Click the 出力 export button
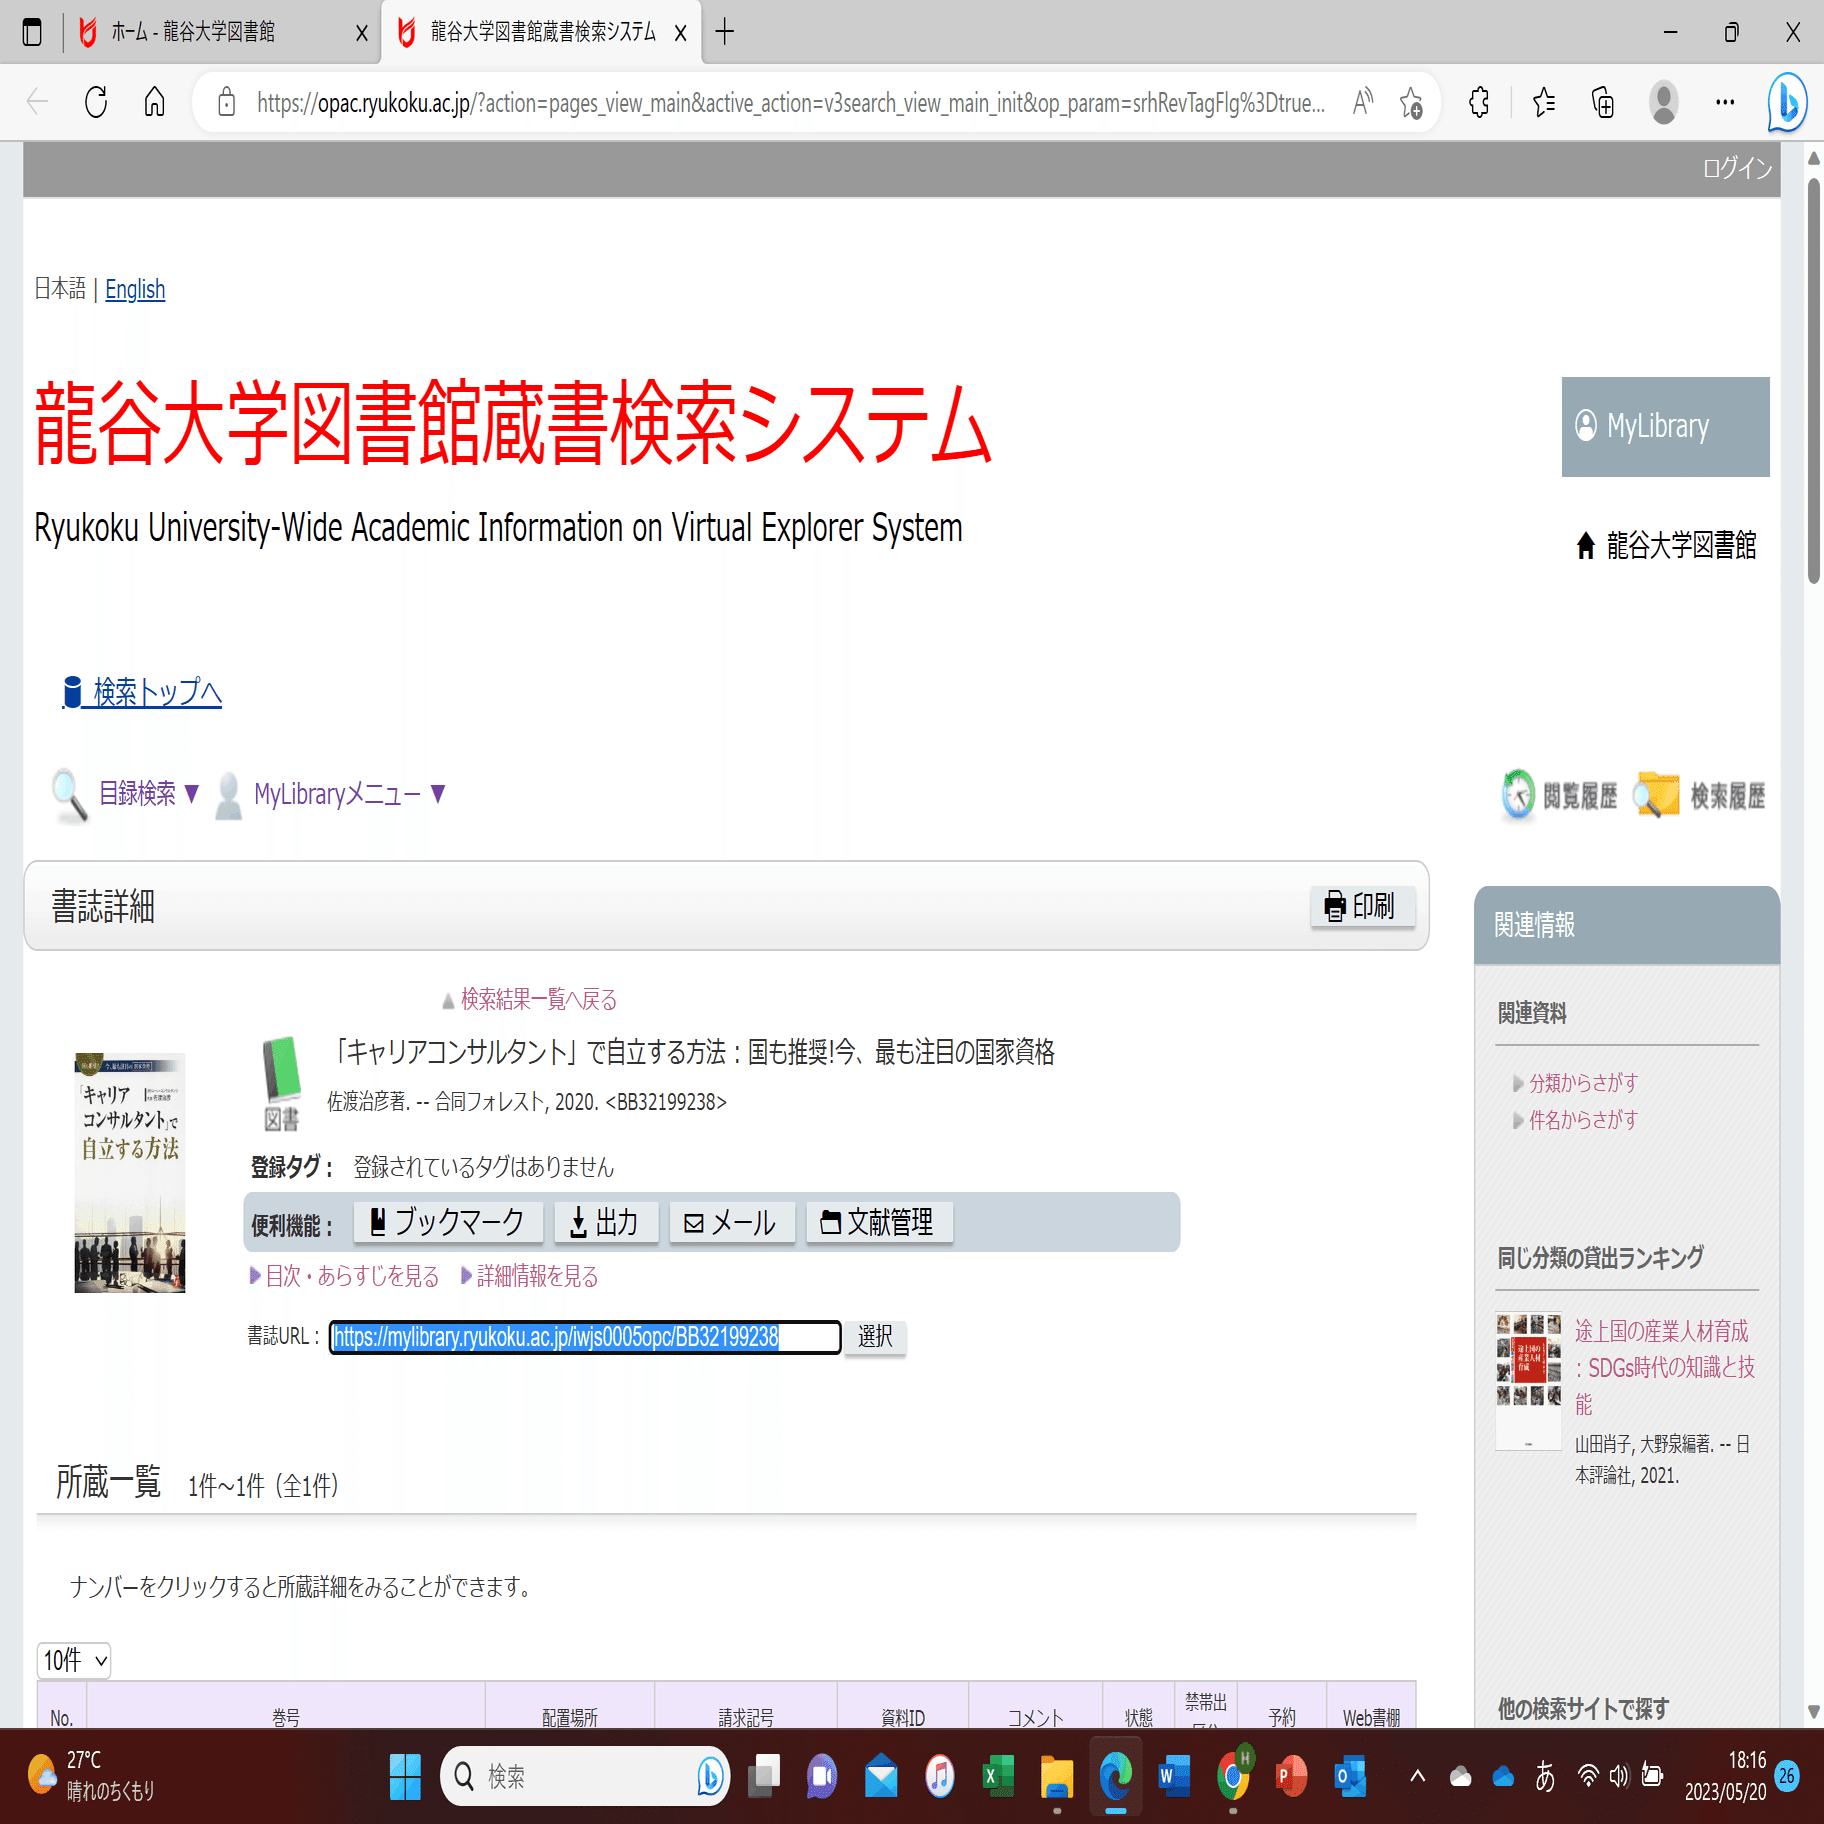Viewport: 1824px width, 1824px height. (606, 1222)
